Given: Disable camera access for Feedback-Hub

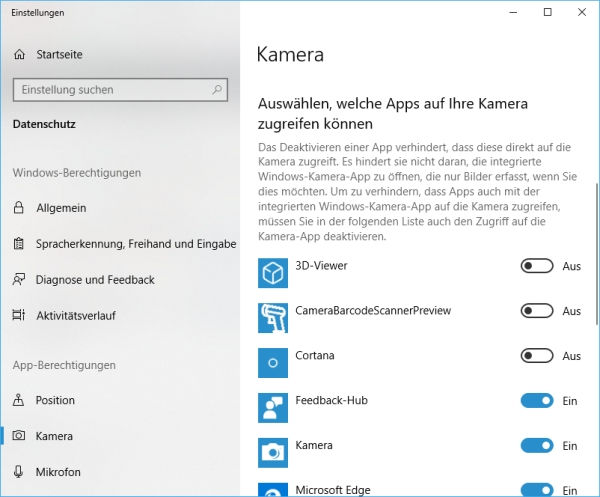Looking at the screenshot, I should click(x=537, y=401).
